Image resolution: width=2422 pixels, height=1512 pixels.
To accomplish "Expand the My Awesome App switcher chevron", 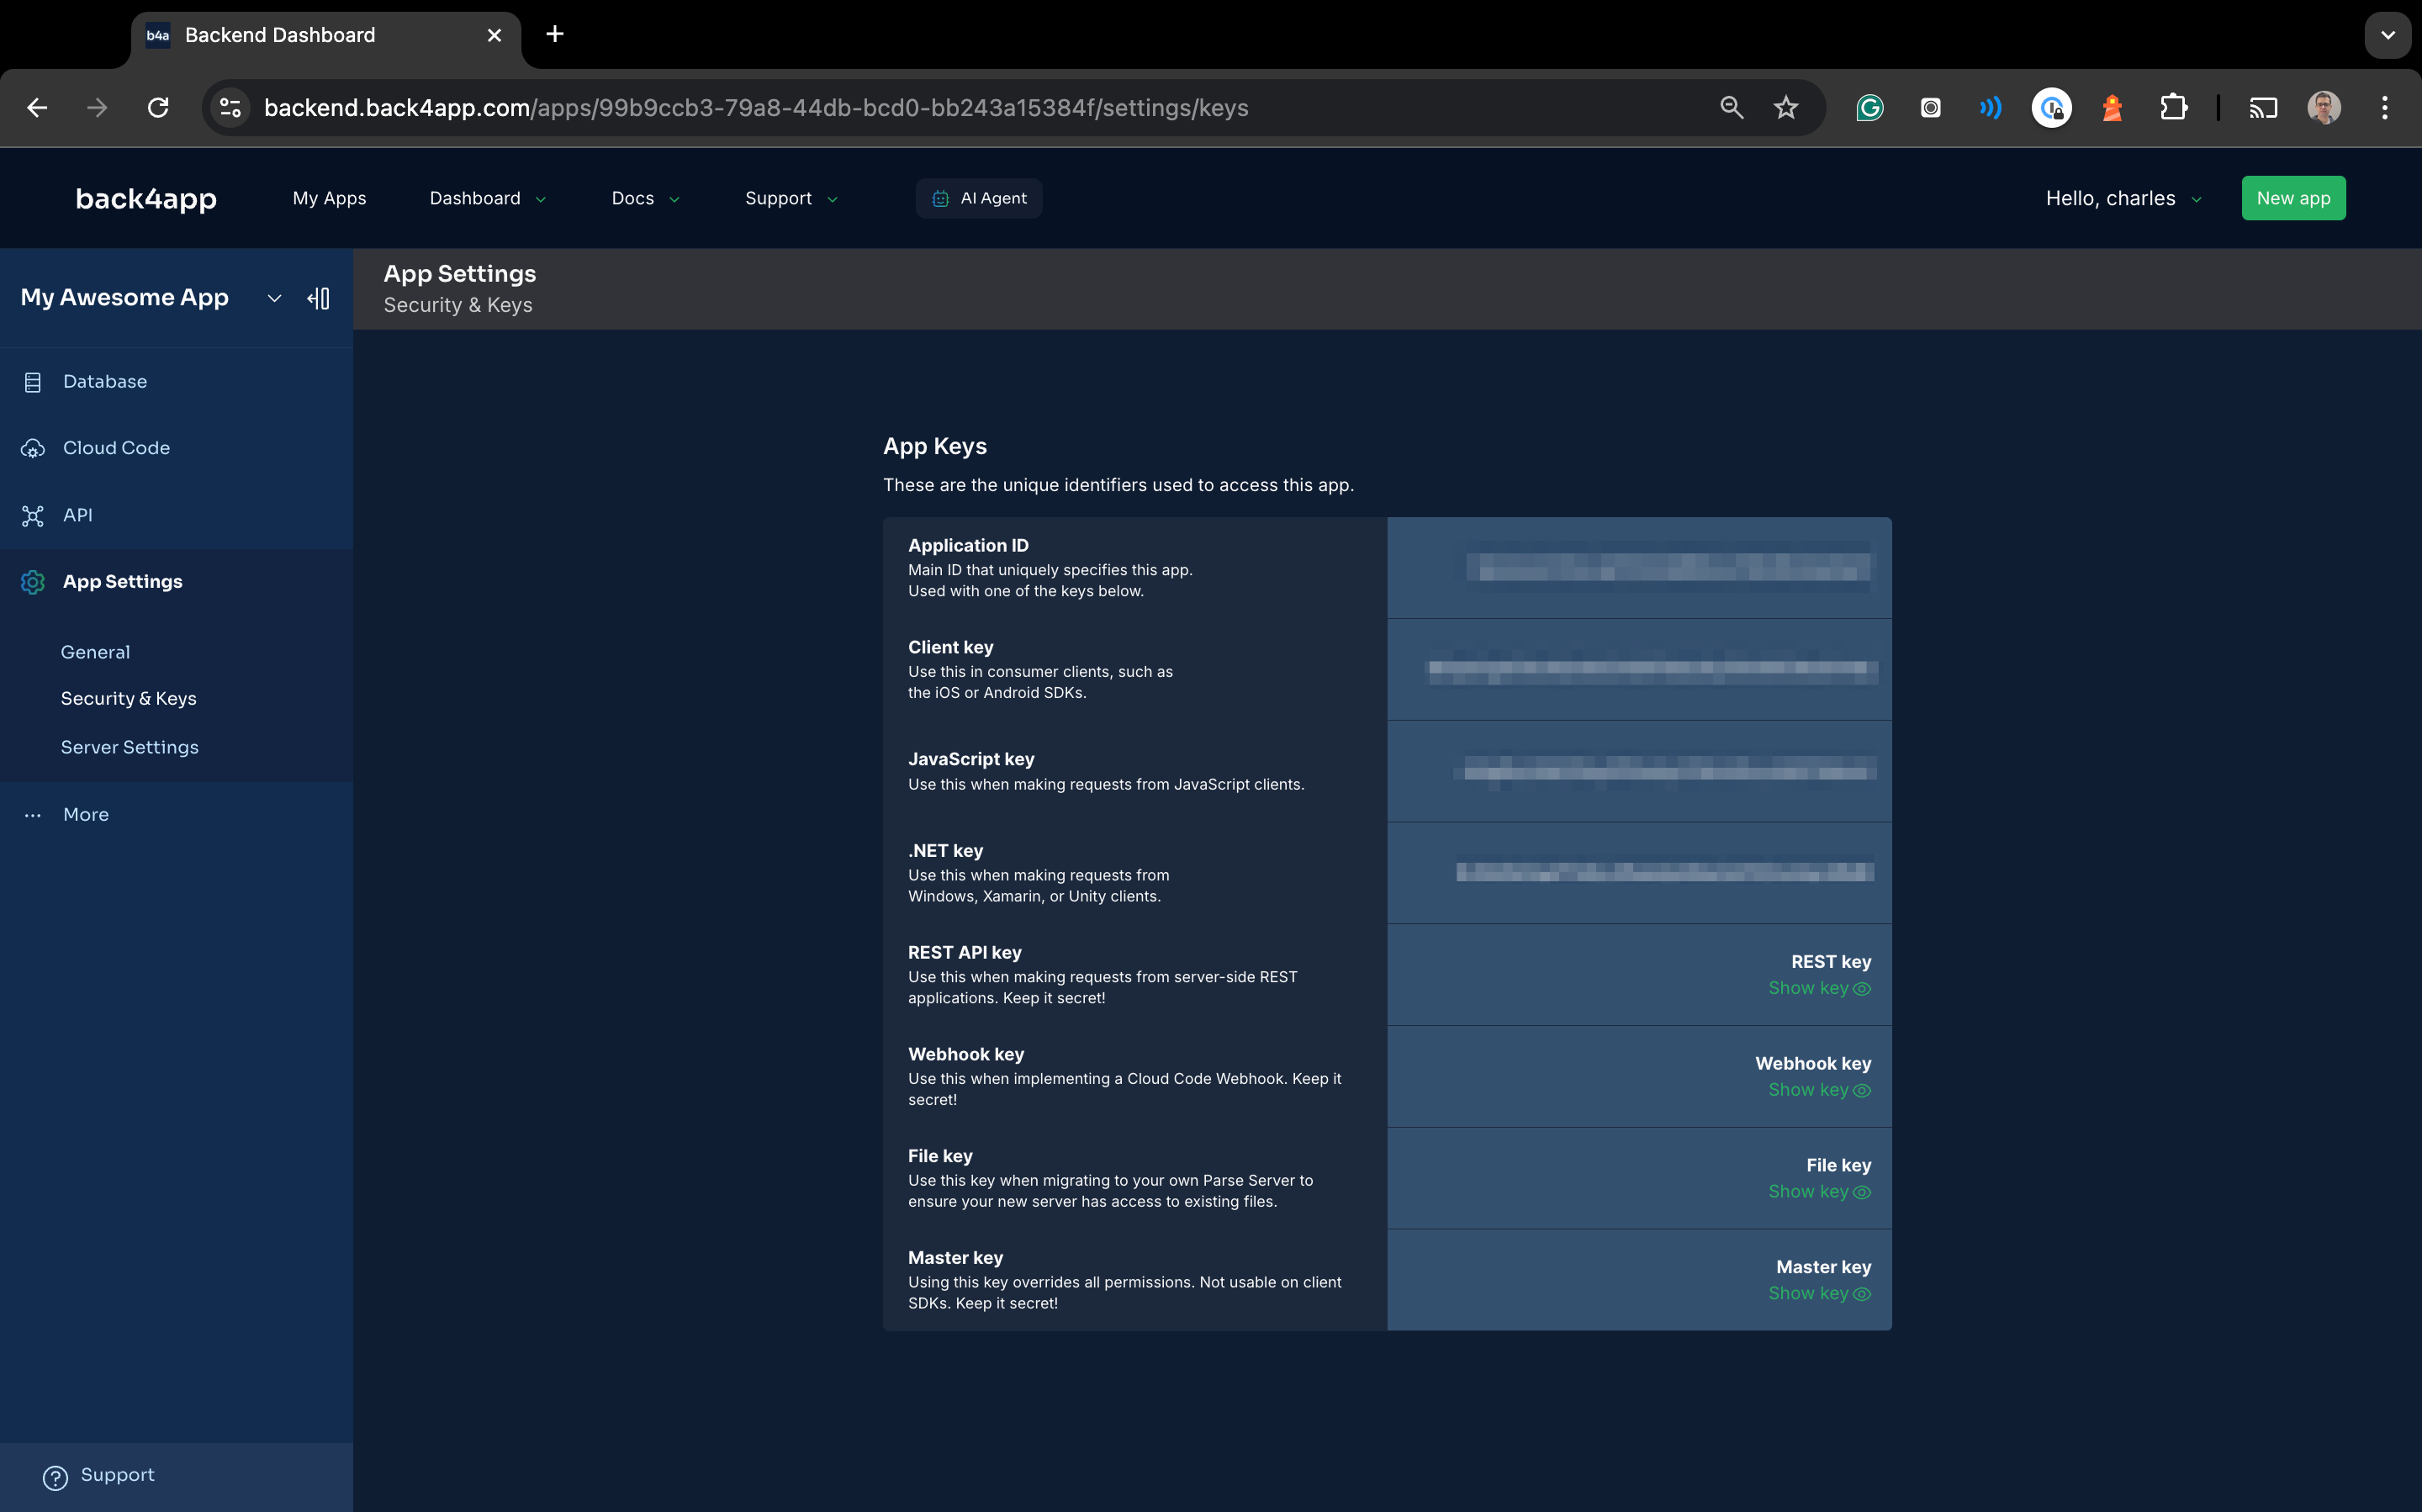I will point(274,298).
